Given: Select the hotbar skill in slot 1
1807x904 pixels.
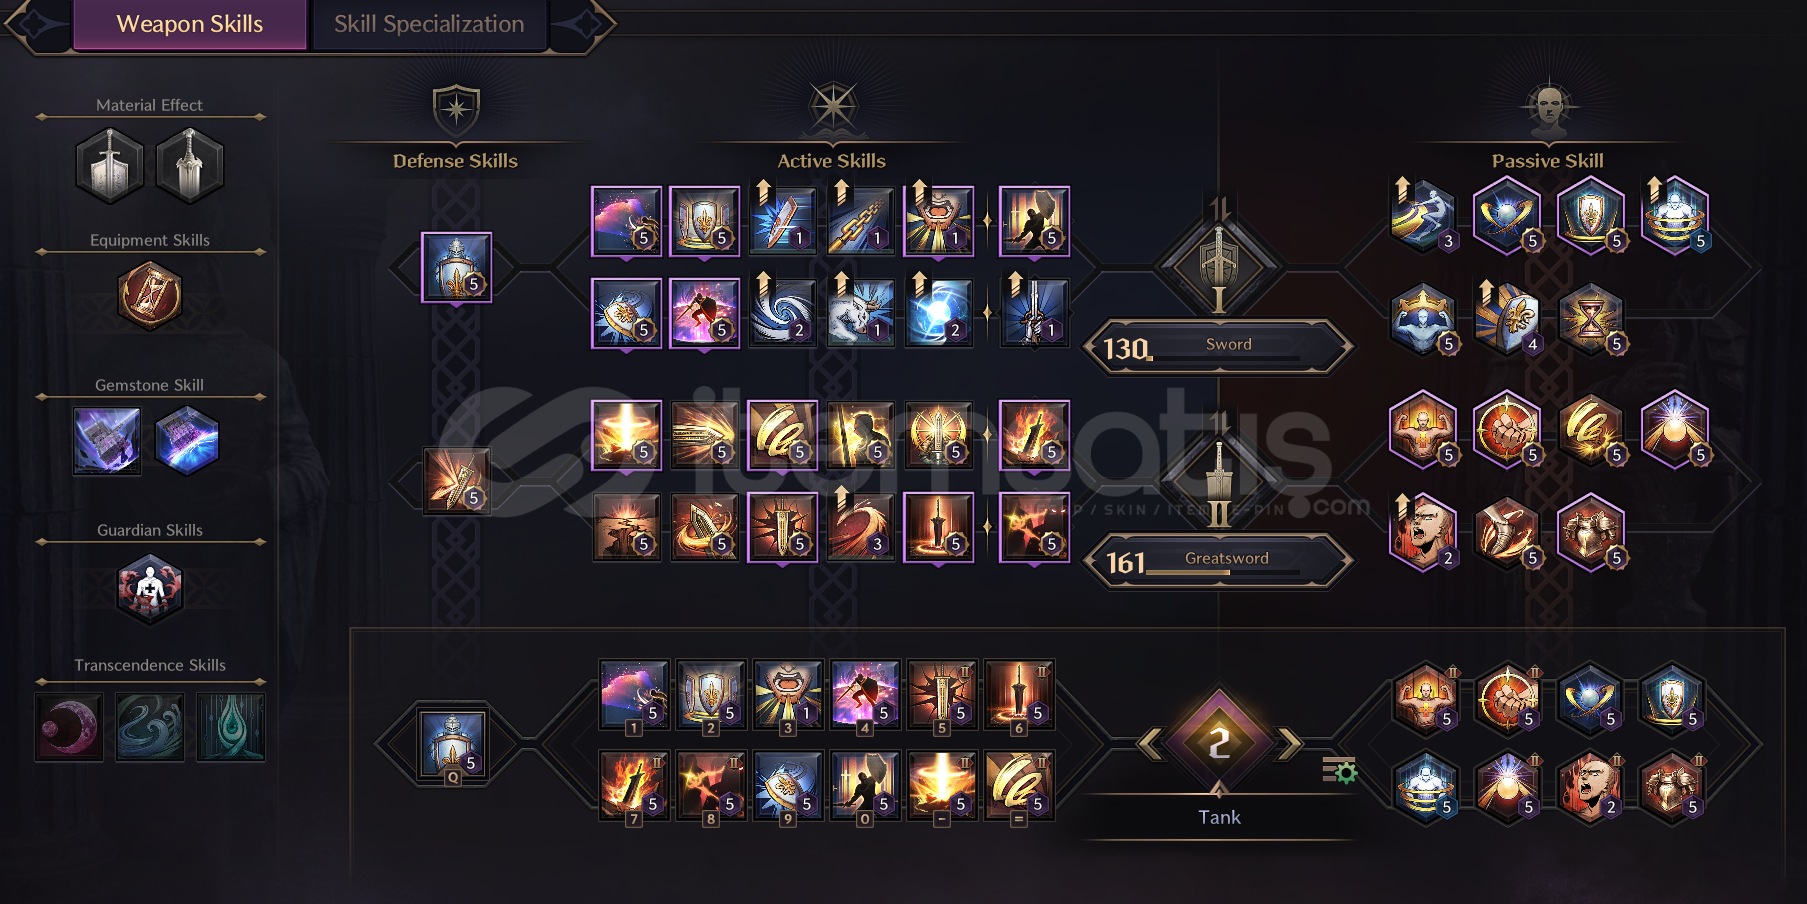Looking at the screenshot, I should tap(634, 694).
